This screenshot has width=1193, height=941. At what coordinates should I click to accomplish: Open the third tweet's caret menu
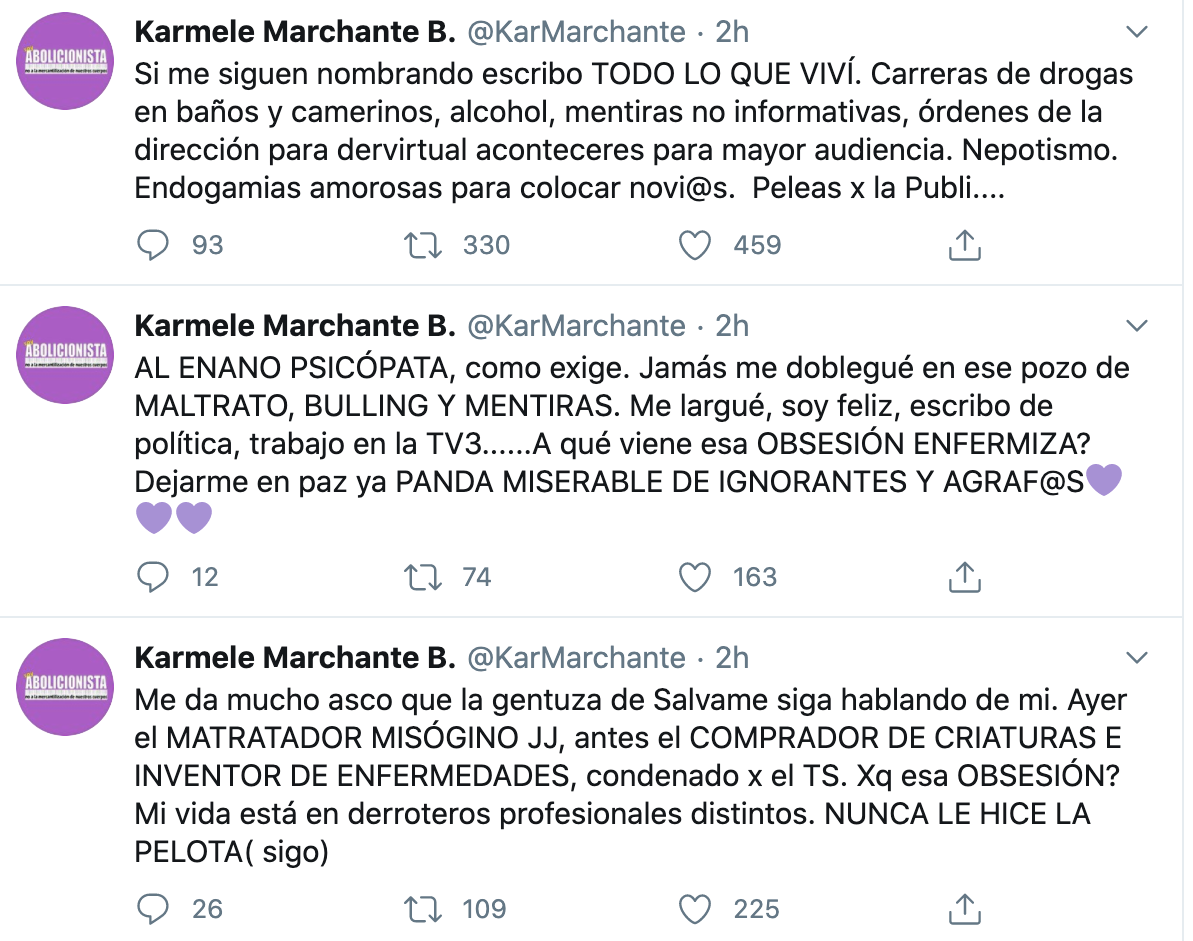1137,658
